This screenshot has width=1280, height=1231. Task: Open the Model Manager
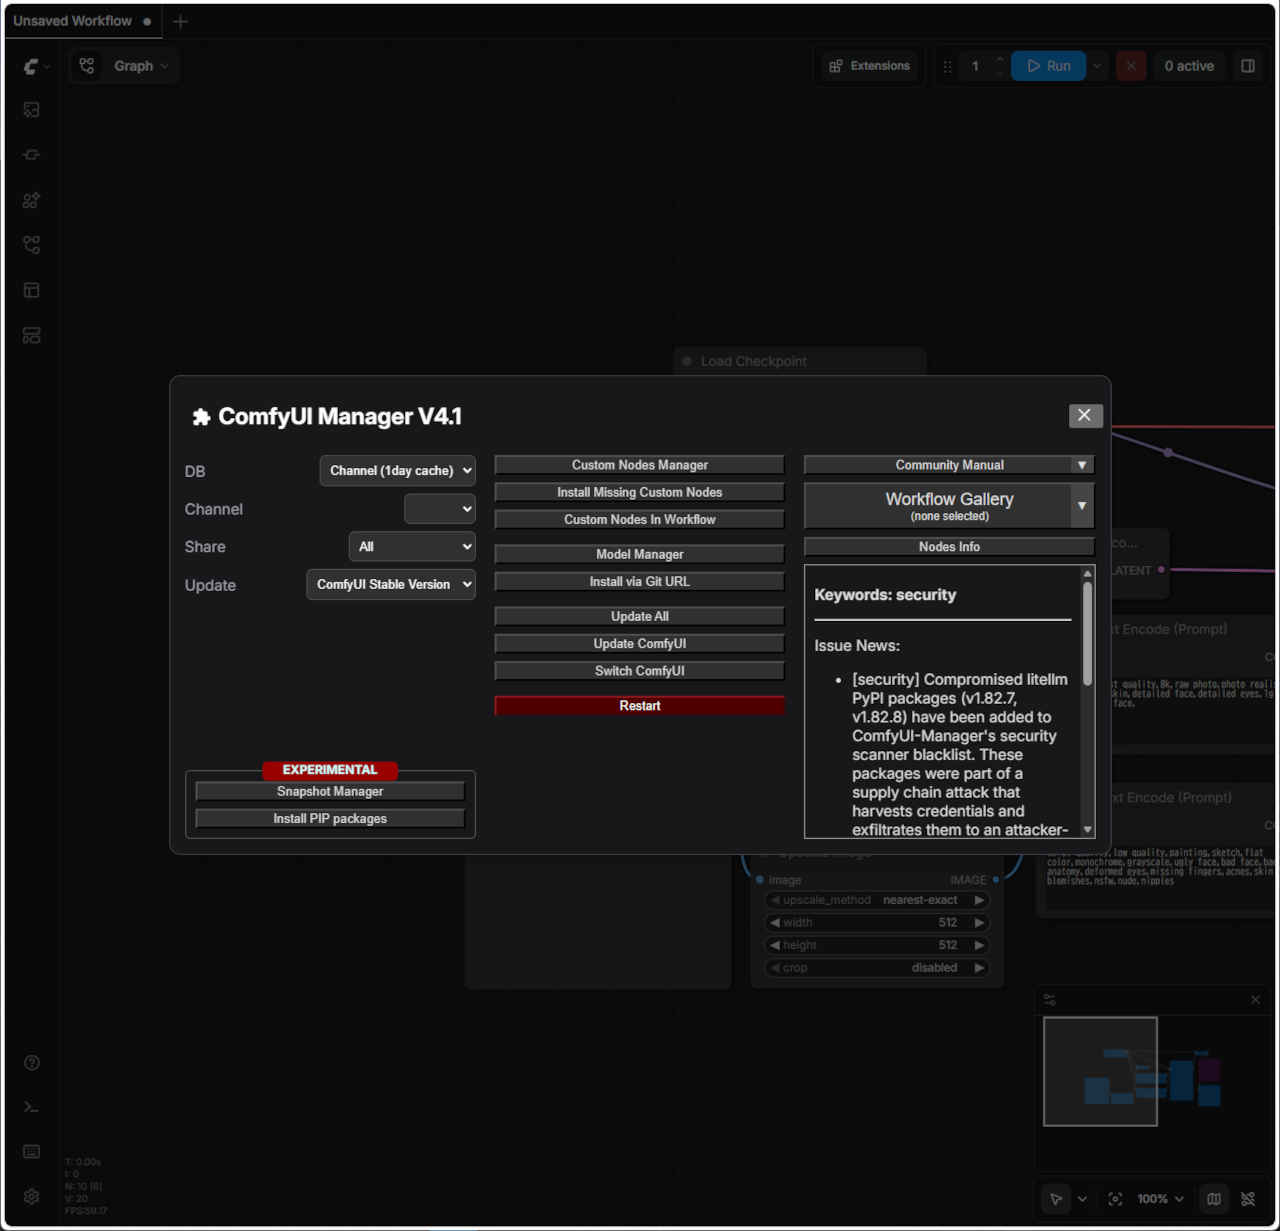[640, 554]
